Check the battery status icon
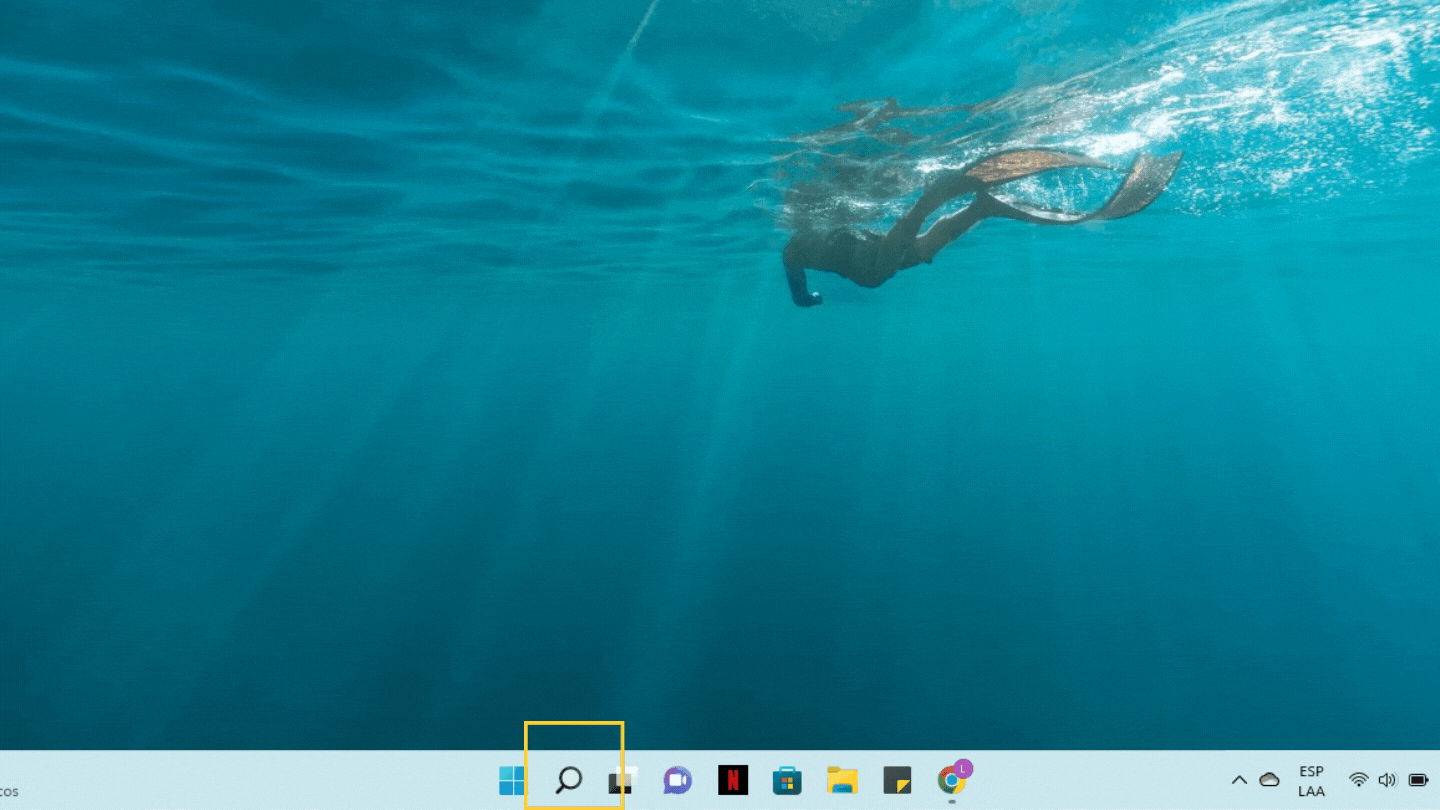The height and width of the screenshot is (810, 1440). (x=1418, y=780)
